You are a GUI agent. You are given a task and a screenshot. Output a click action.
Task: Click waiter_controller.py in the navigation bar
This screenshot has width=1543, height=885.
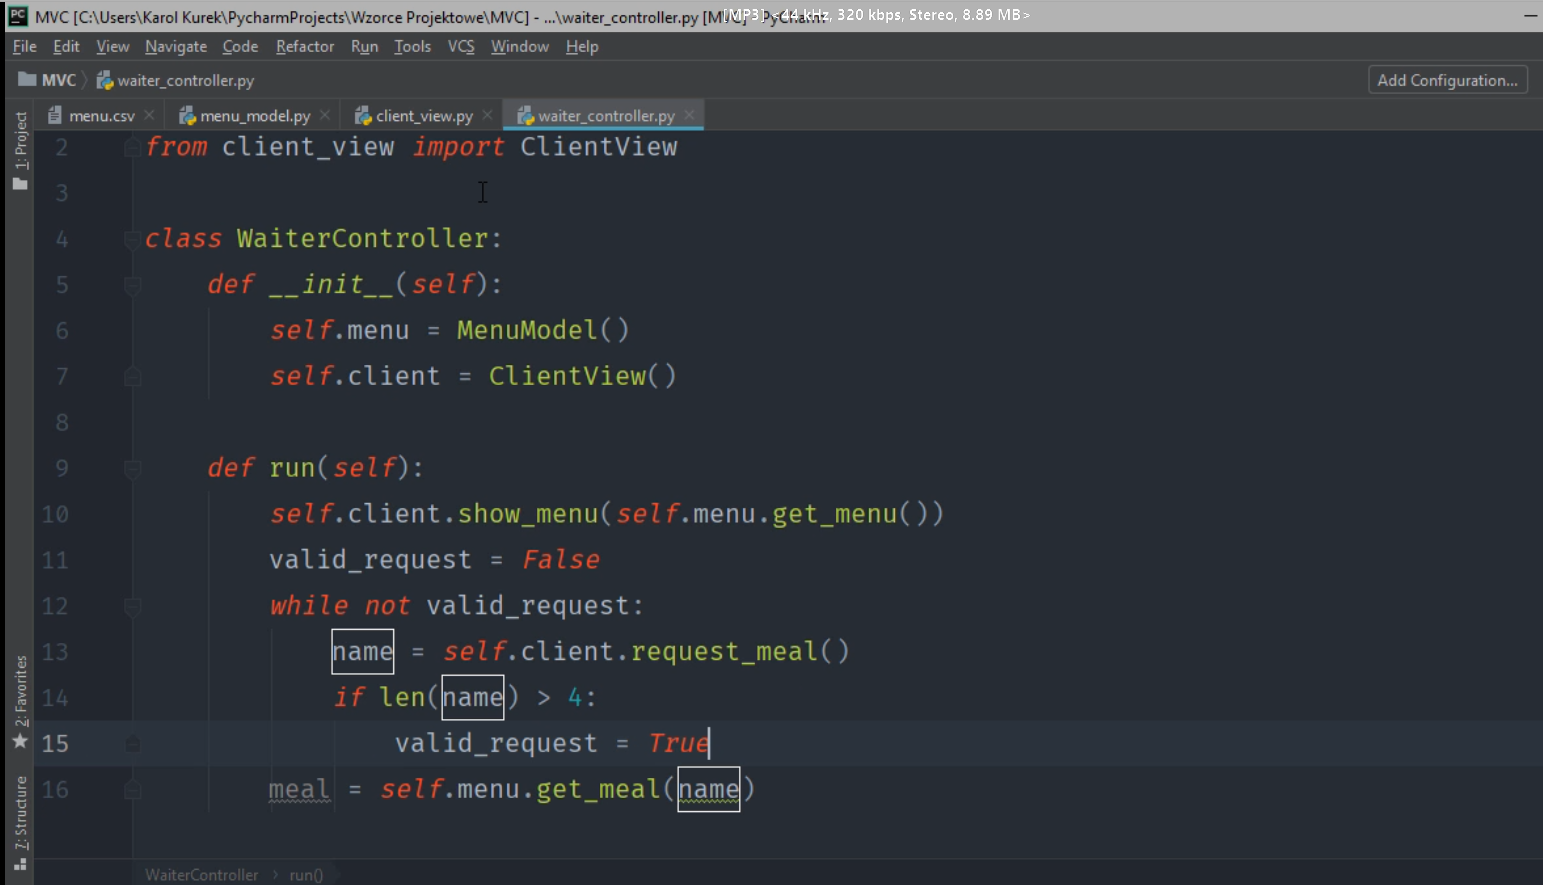185,80
